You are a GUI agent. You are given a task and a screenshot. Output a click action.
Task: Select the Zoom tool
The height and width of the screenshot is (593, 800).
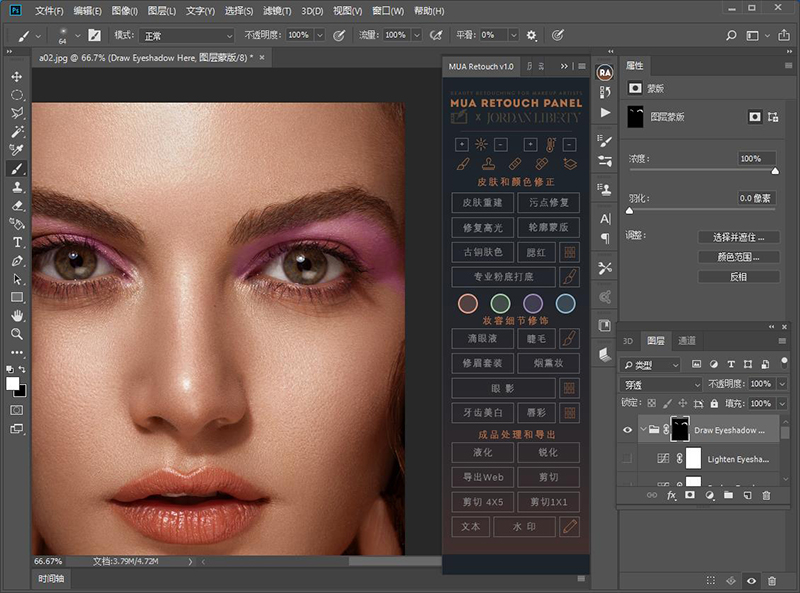[x=17, y=334]
